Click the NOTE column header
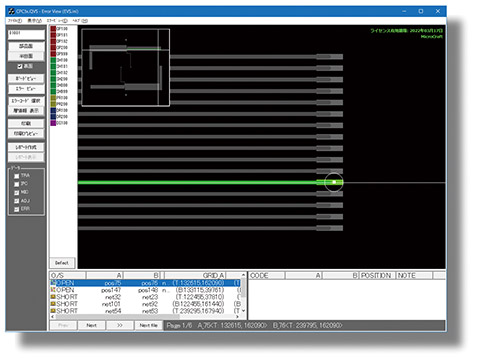Image resolution: width=480 pixels, height=362 pixels. [414, 276]
